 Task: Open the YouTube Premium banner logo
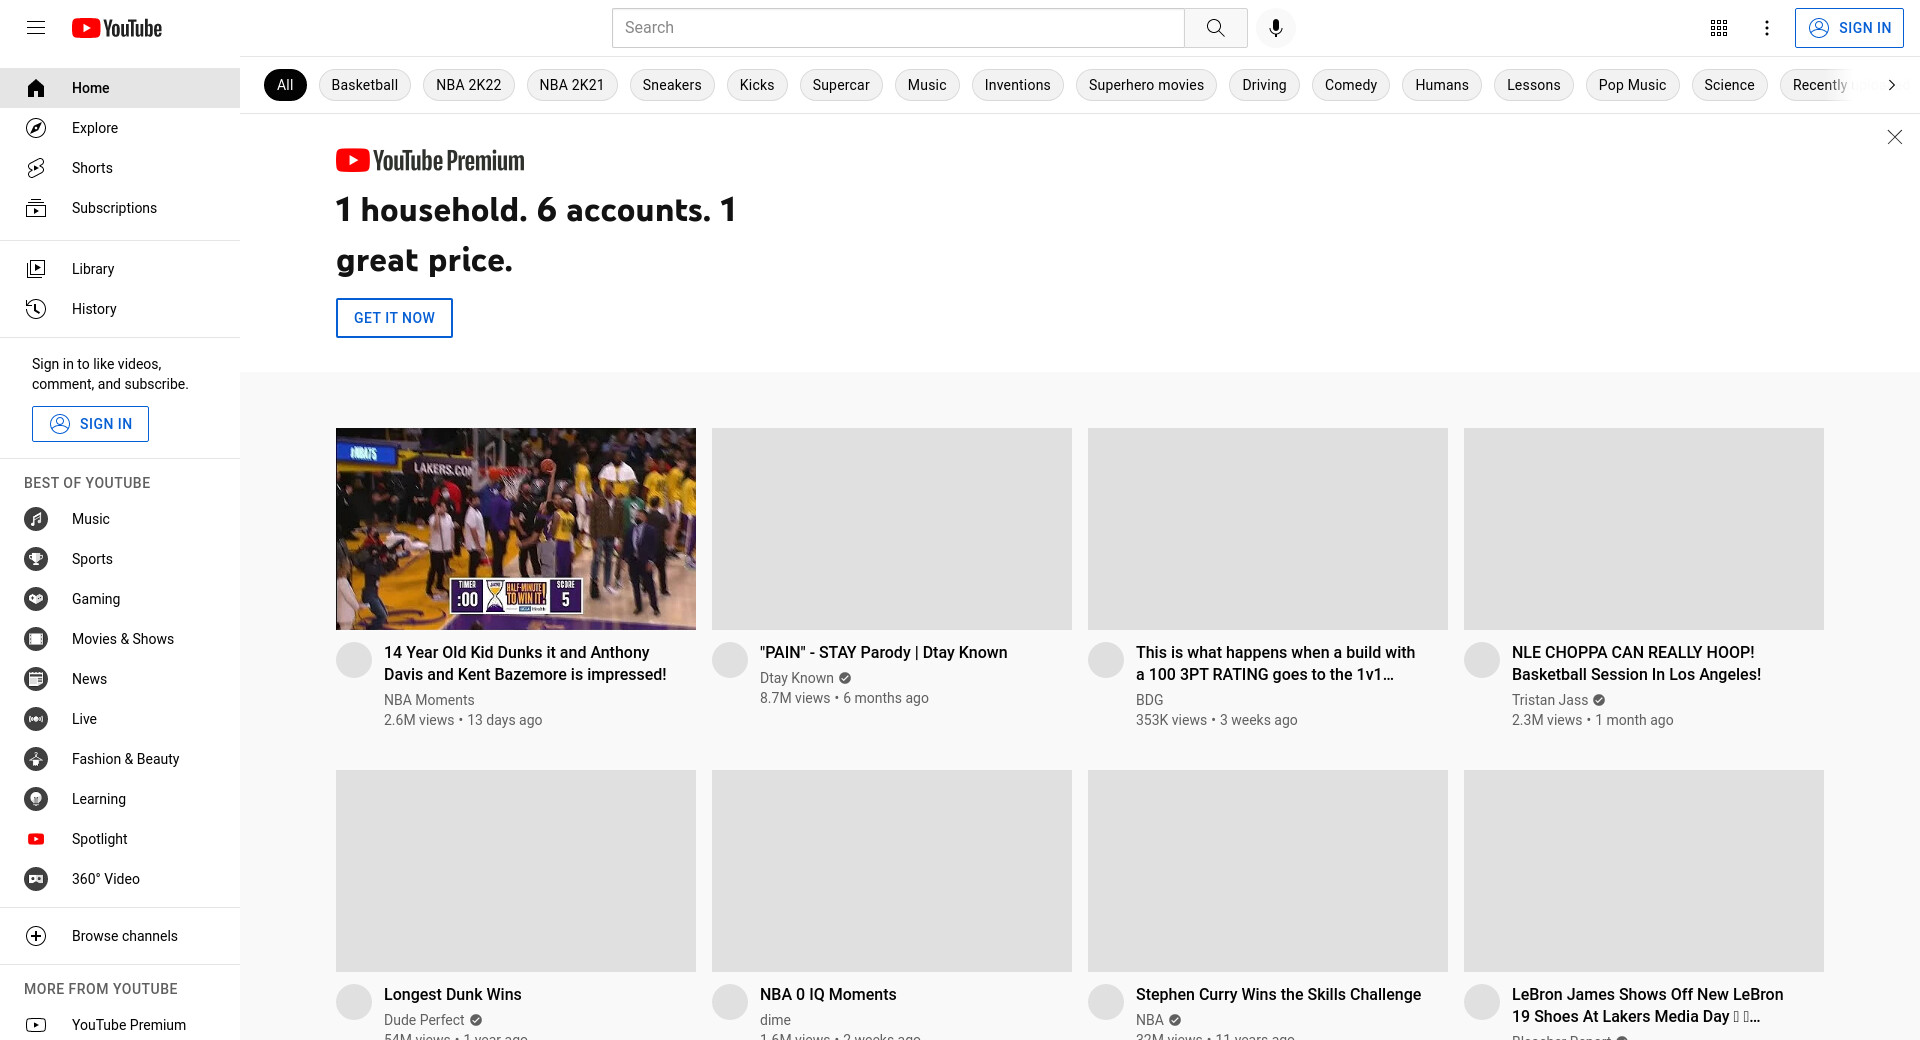coord(430,160)
